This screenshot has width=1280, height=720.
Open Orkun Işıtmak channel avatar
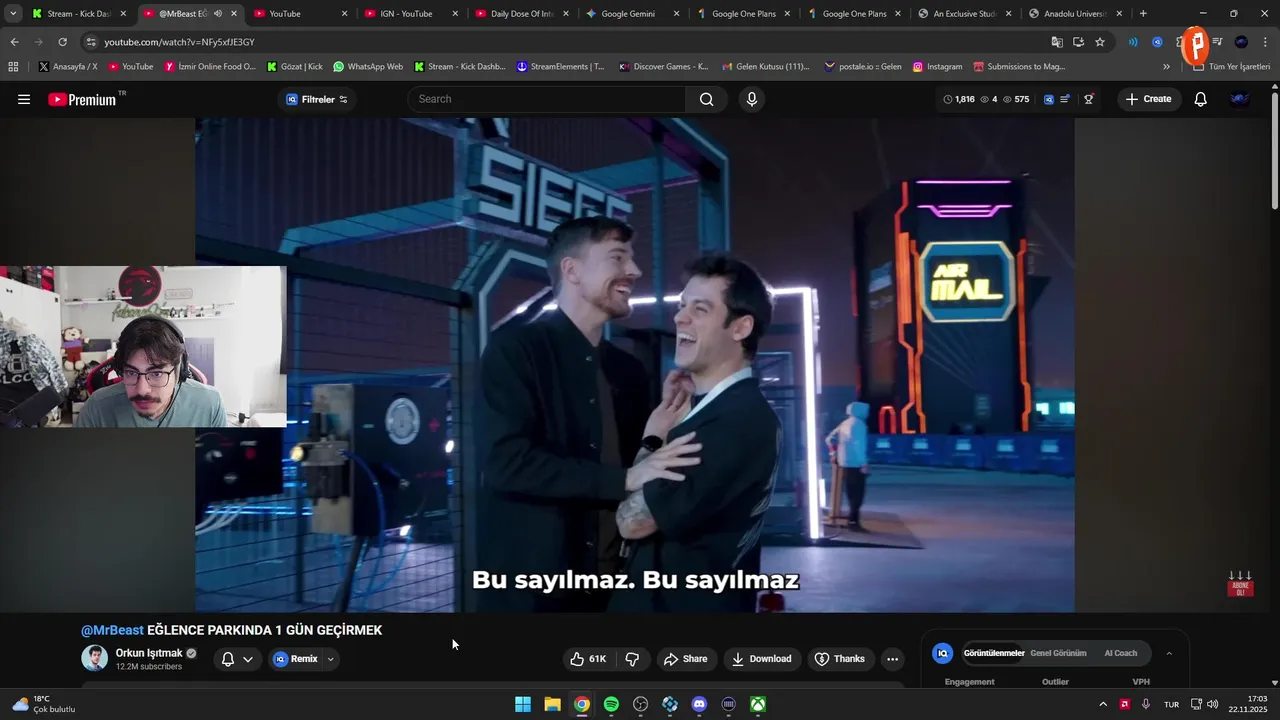[95, 658]
